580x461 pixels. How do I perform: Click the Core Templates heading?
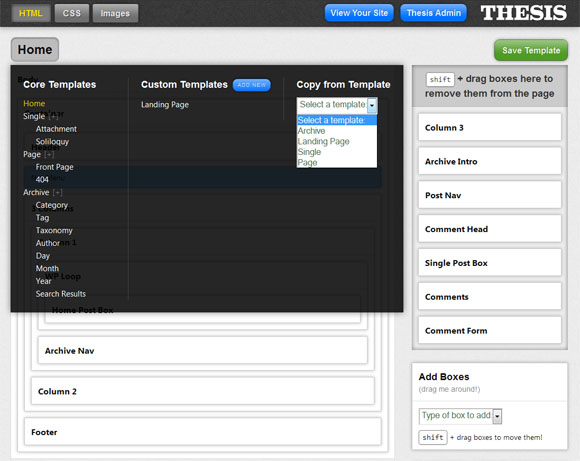coord(60,85)
